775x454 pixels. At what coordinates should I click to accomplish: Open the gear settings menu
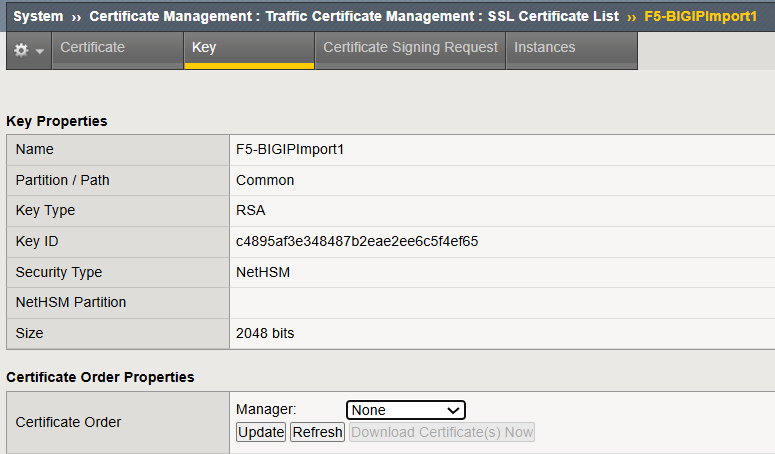pos(29,50)
